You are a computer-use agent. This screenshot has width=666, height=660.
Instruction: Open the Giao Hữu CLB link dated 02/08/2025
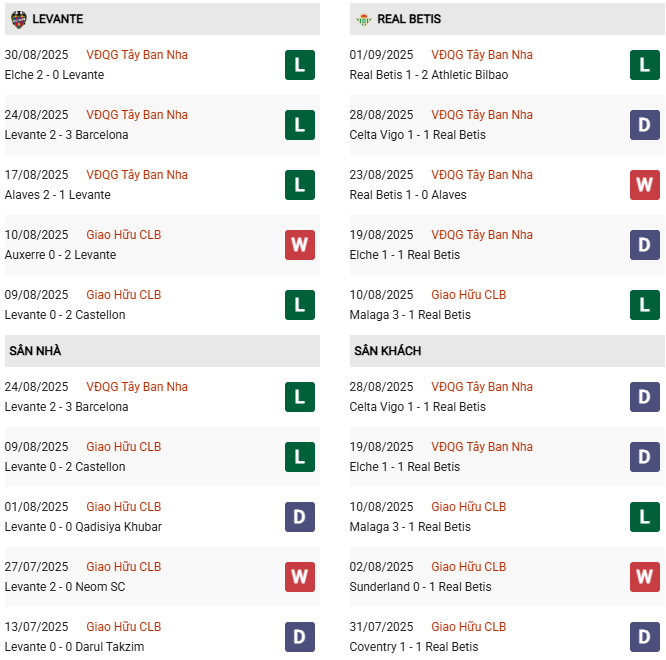[469, 567]
